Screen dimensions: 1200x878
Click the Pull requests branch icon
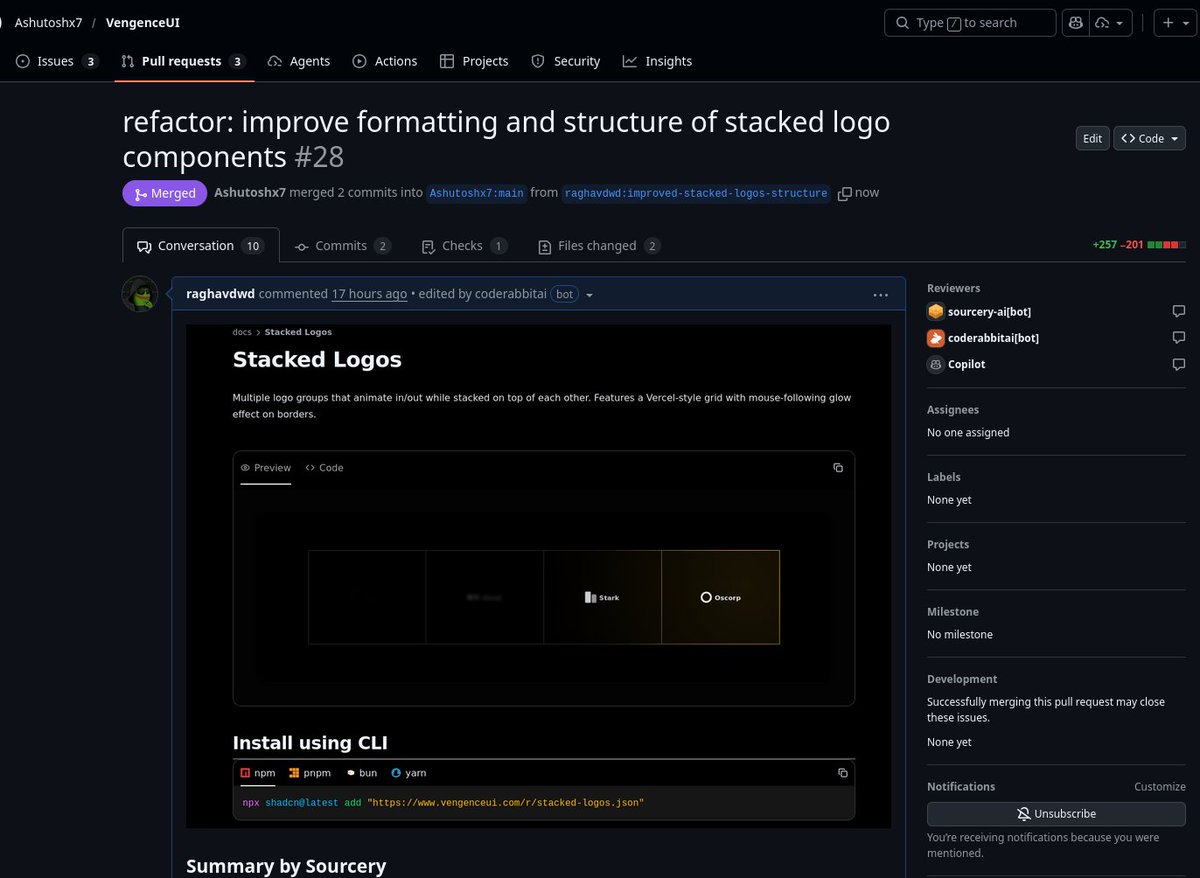[x=127, y=61]
